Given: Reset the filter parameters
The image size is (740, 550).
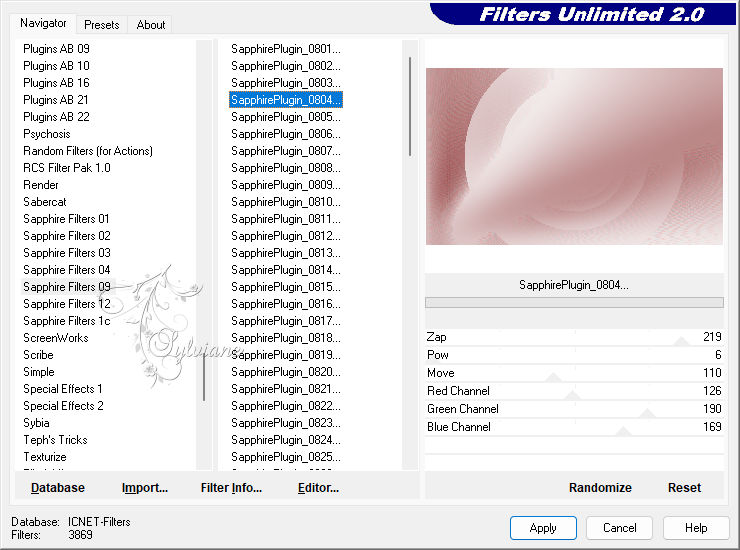Looking at the screenshot, I should point(684,488).
